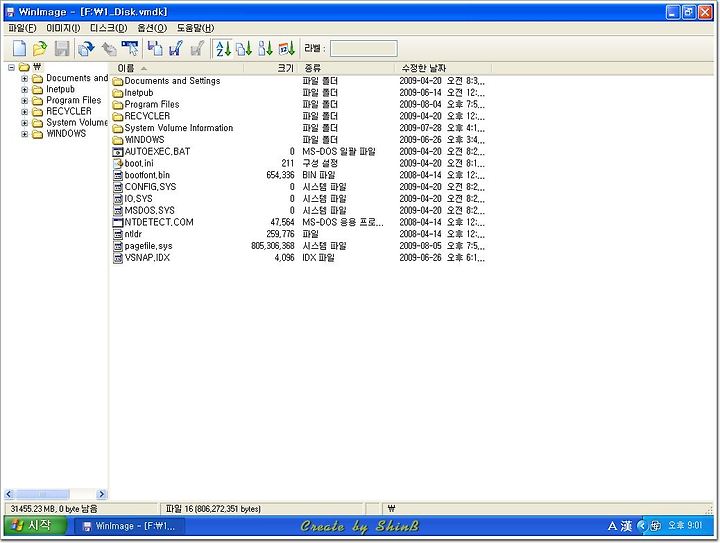The width and height of the screenshot is (720, 543).
Task: Expand the Program Files tree node
Action: [x=24, y=101]
